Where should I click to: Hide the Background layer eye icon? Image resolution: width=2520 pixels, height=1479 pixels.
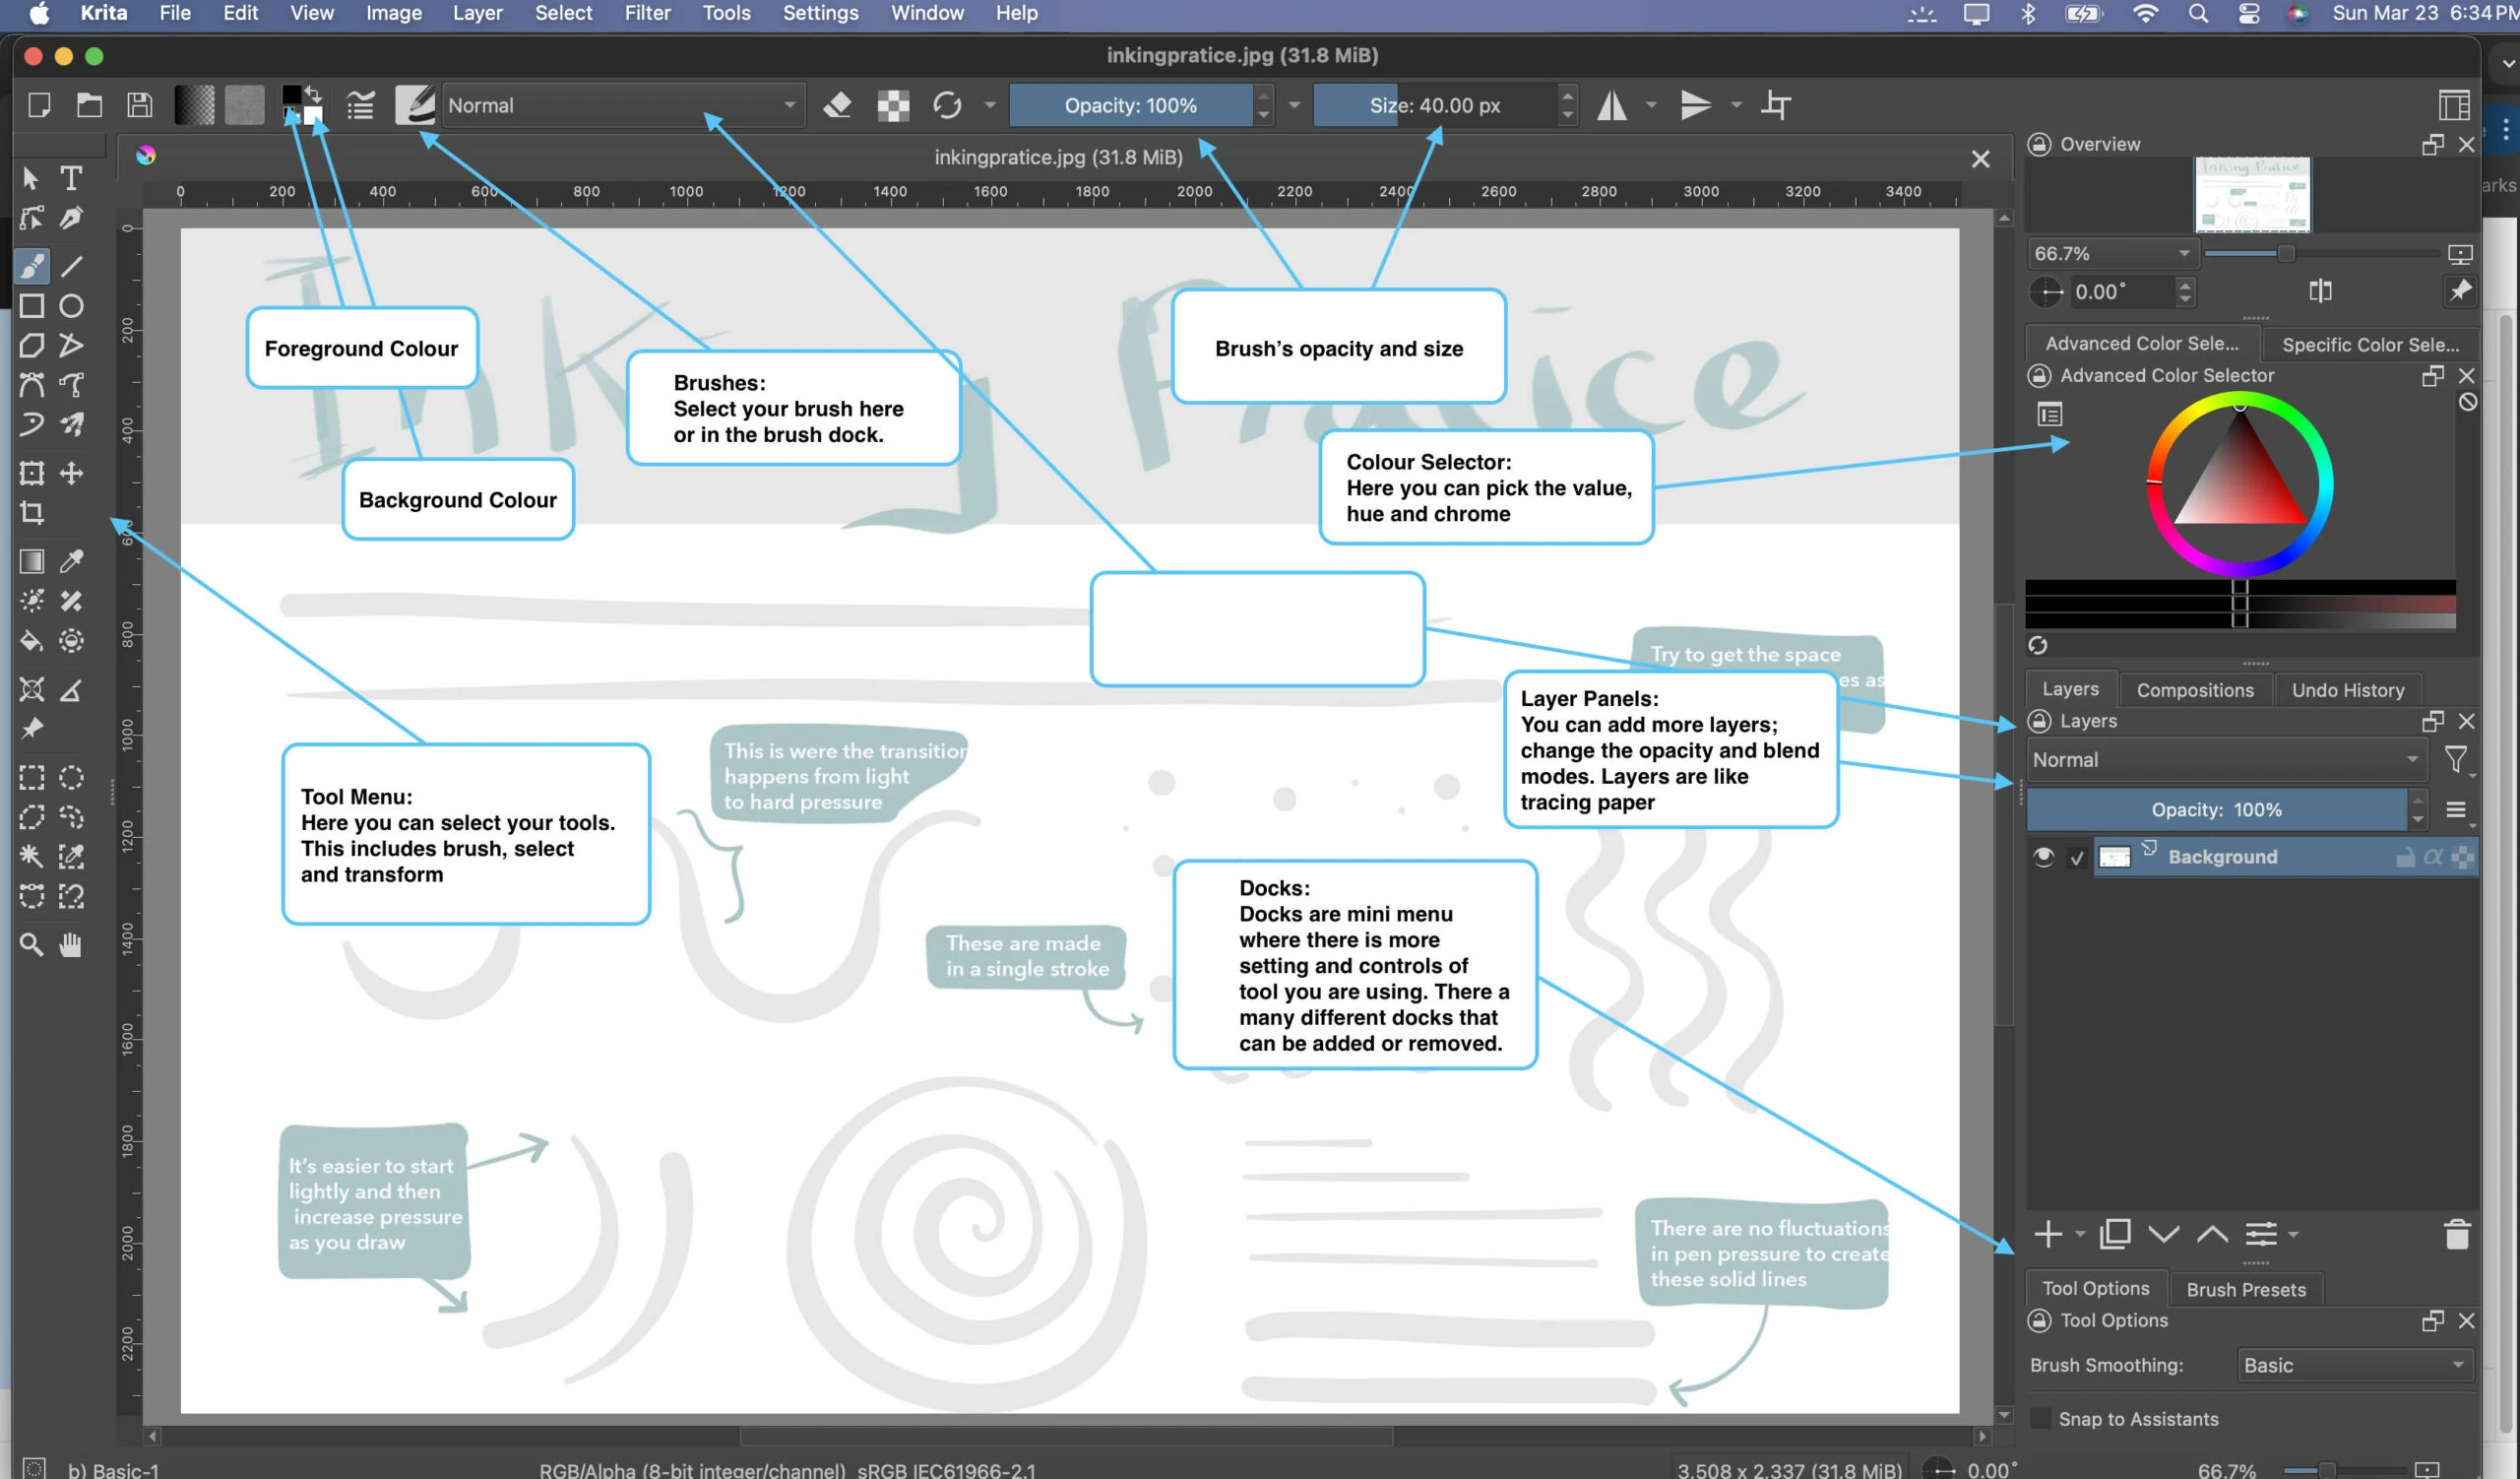click(x=2043, y=857)
